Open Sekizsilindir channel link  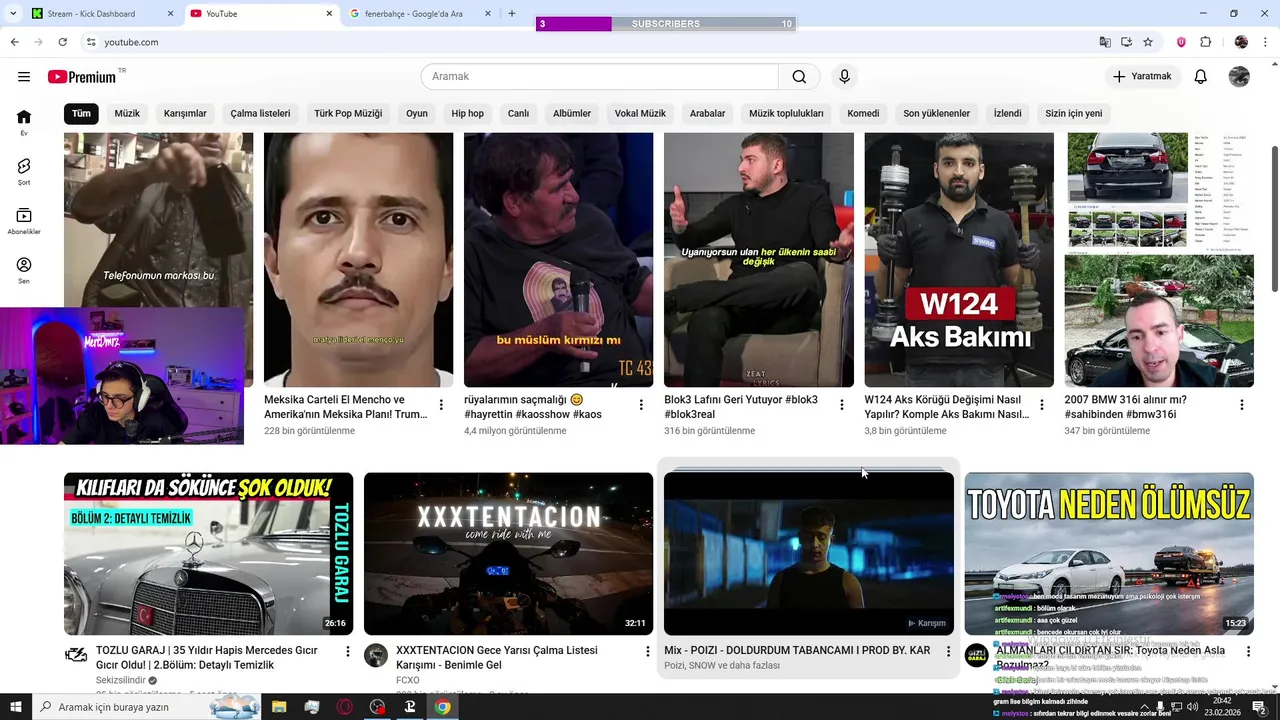pos(121,681)
